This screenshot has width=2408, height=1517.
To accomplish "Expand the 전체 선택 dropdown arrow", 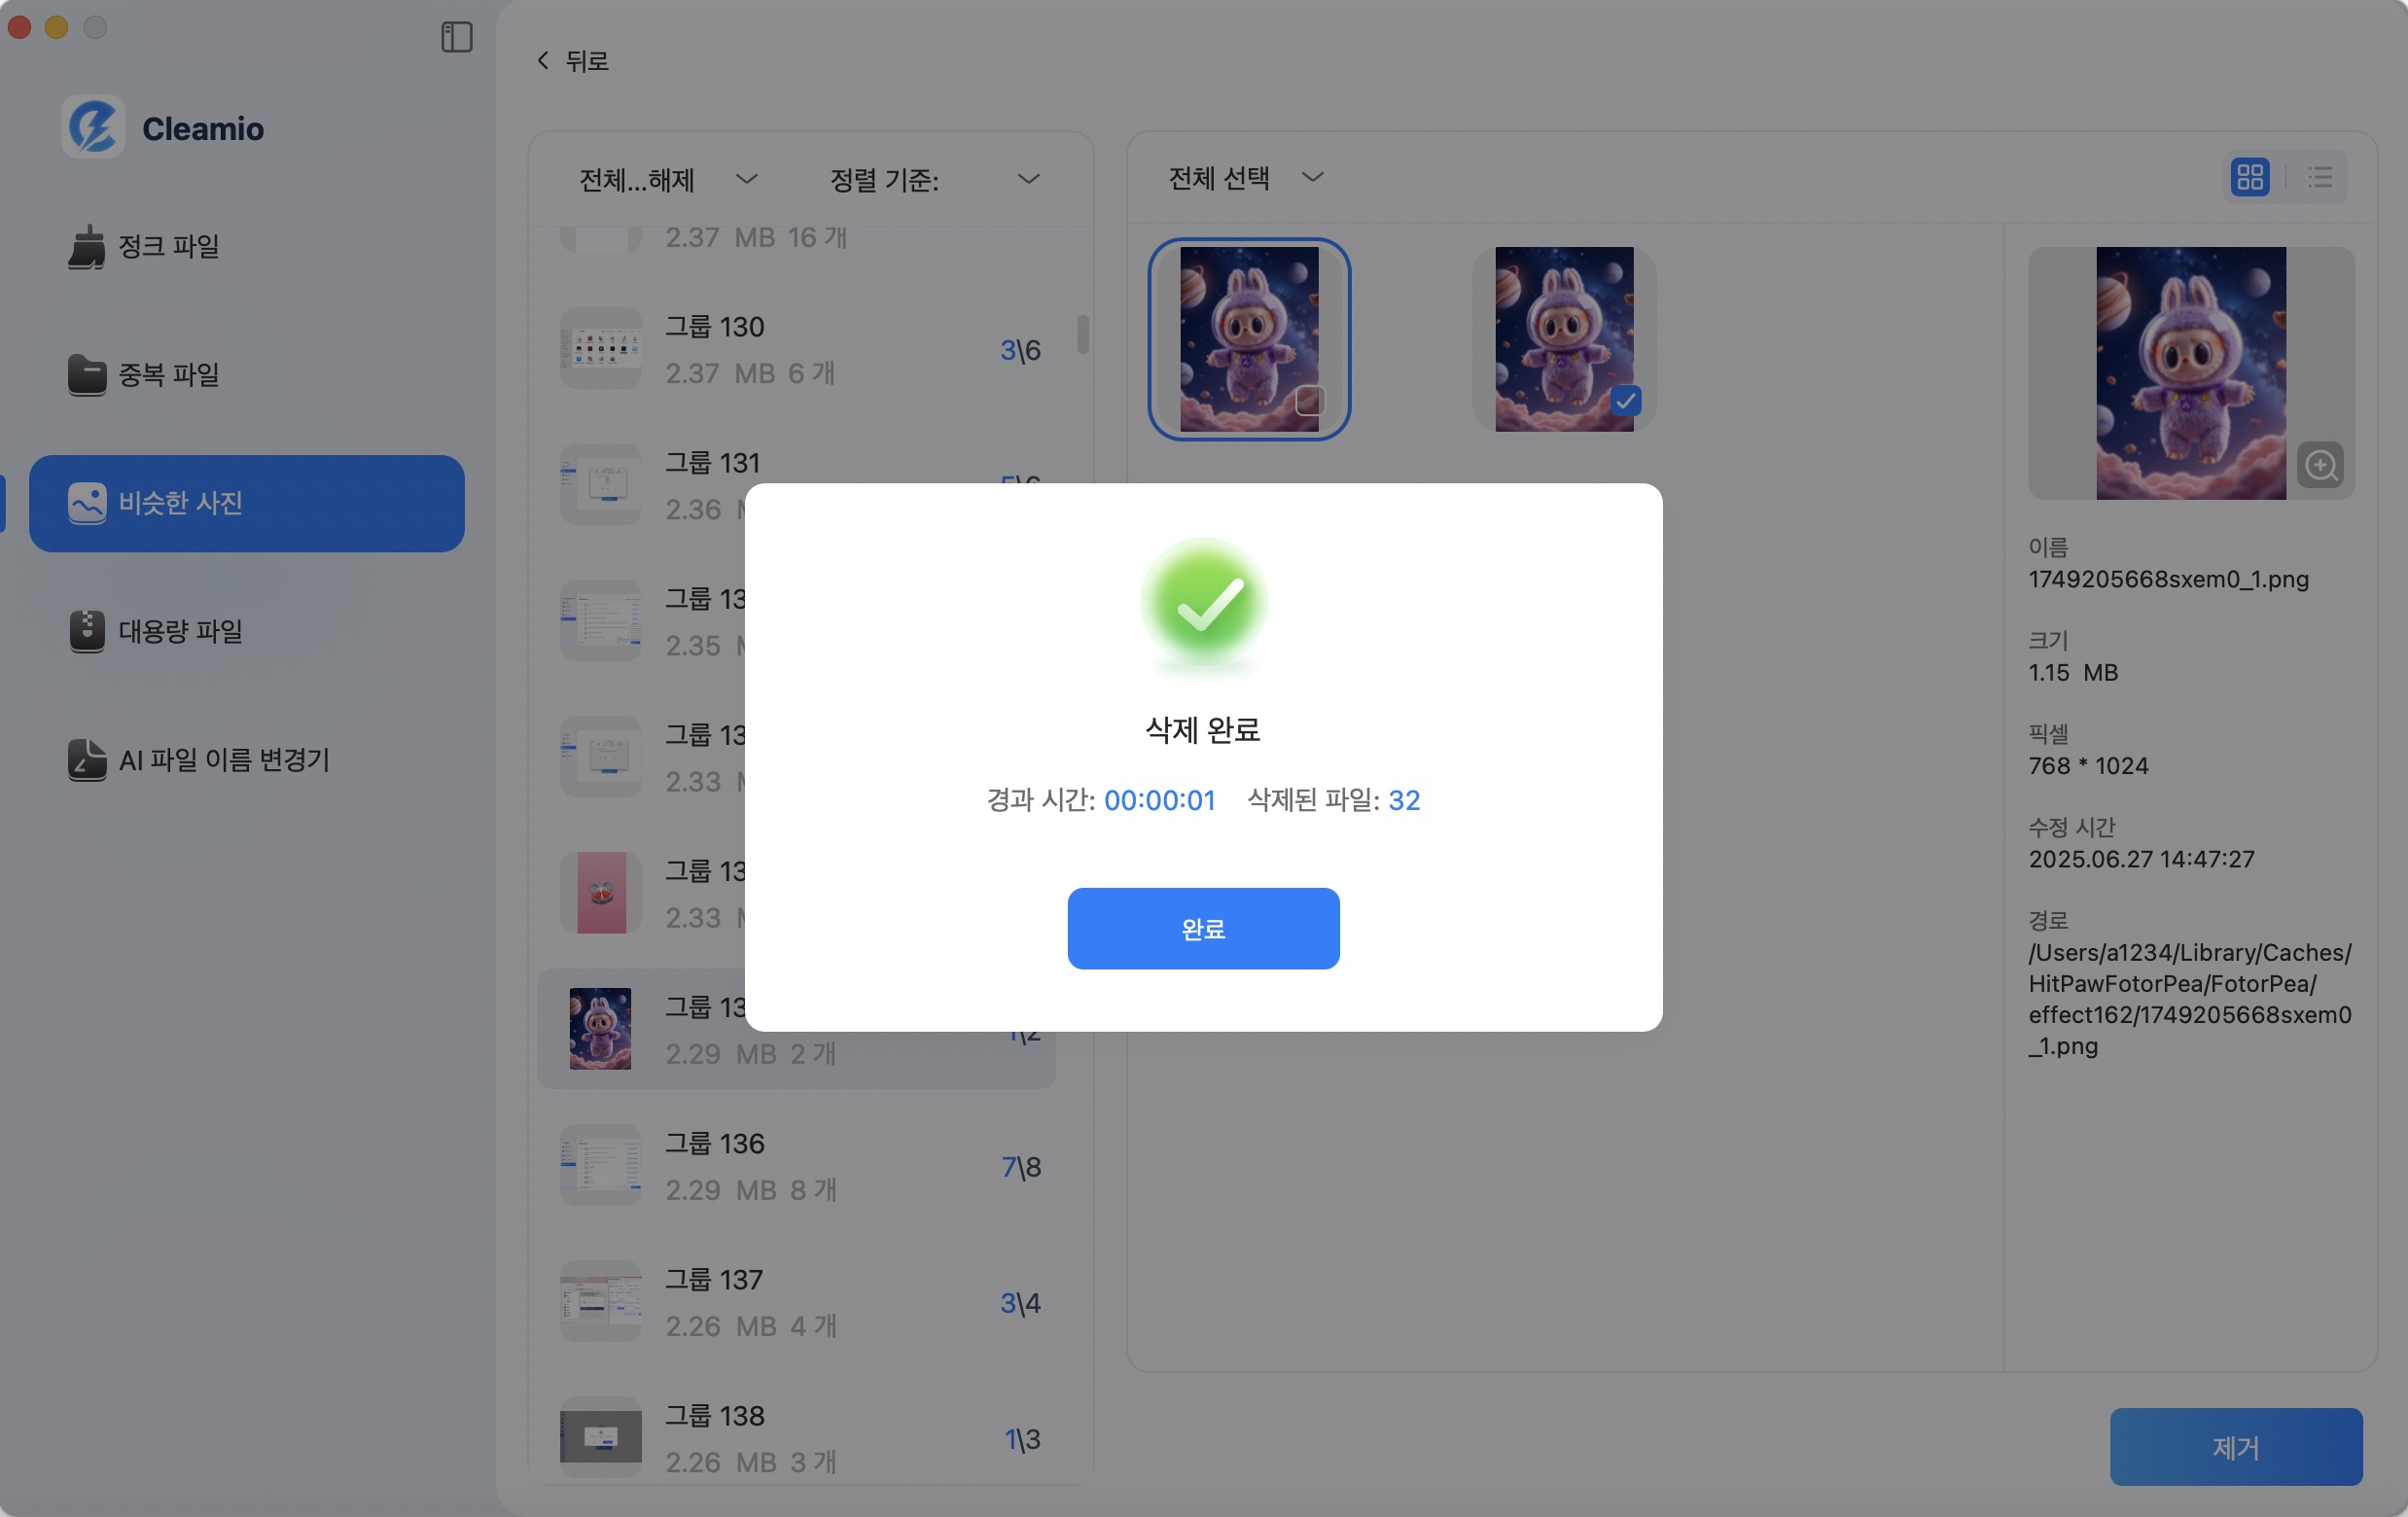I will (1313, 177).
